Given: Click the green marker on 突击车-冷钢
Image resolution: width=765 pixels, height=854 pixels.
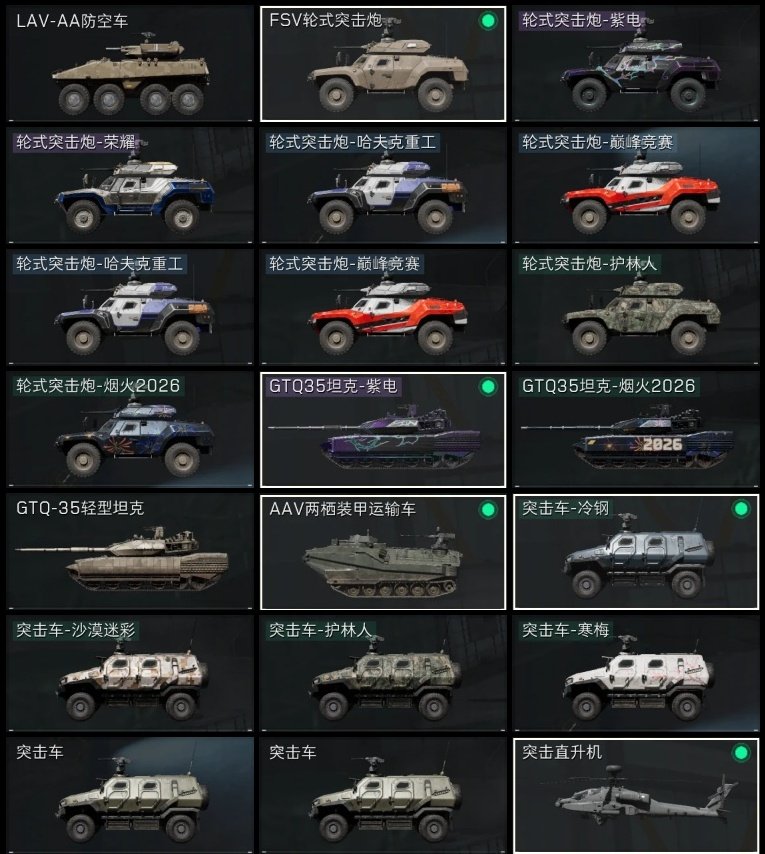Looking at the screenshot, I should pyautogui.click(x=741, y=509).
